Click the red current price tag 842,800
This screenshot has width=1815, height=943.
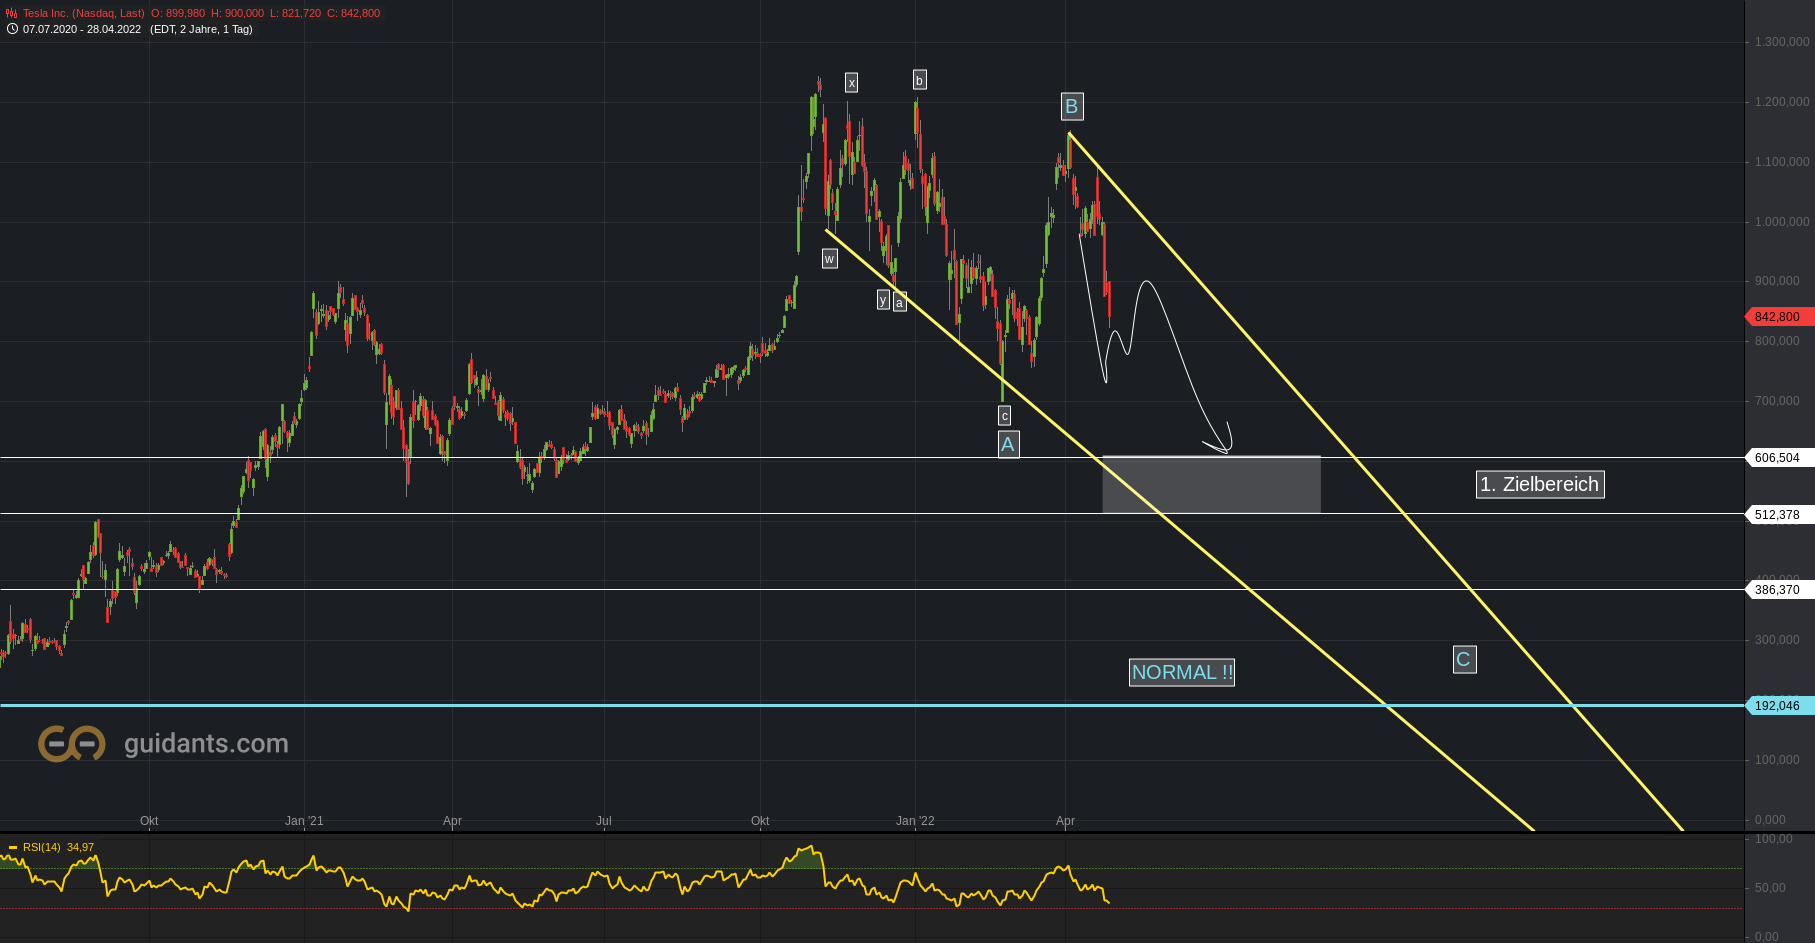(1776, 317)
